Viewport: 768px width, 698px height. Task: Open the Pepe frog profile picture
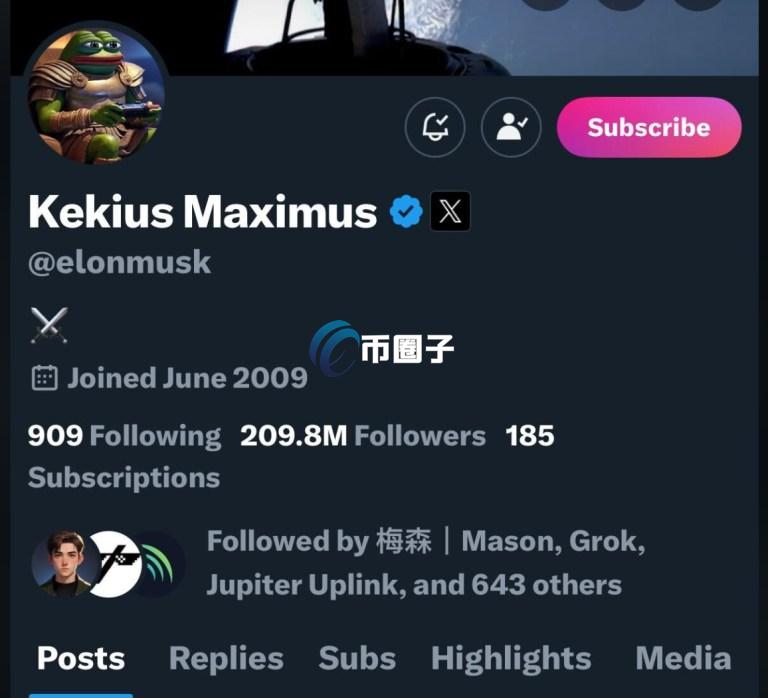(x=96, y=96)
